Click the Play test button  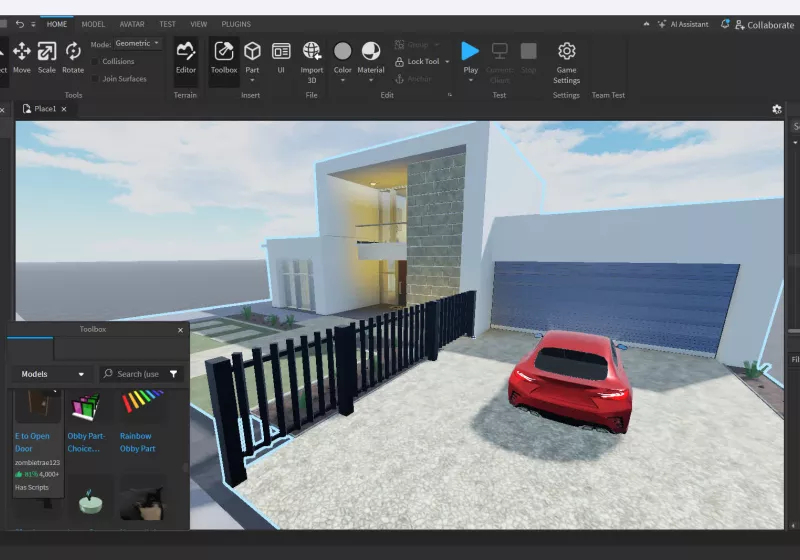coord(470,51)
